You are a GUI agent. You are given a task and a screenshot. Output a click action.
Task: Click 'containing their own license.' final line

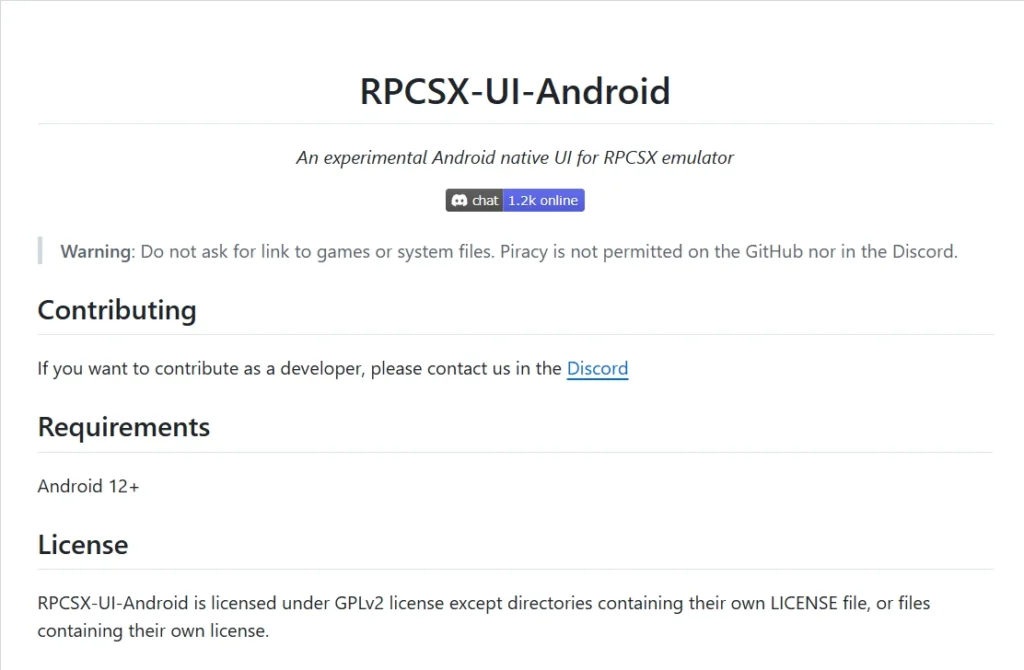click(x=153, y=631)
